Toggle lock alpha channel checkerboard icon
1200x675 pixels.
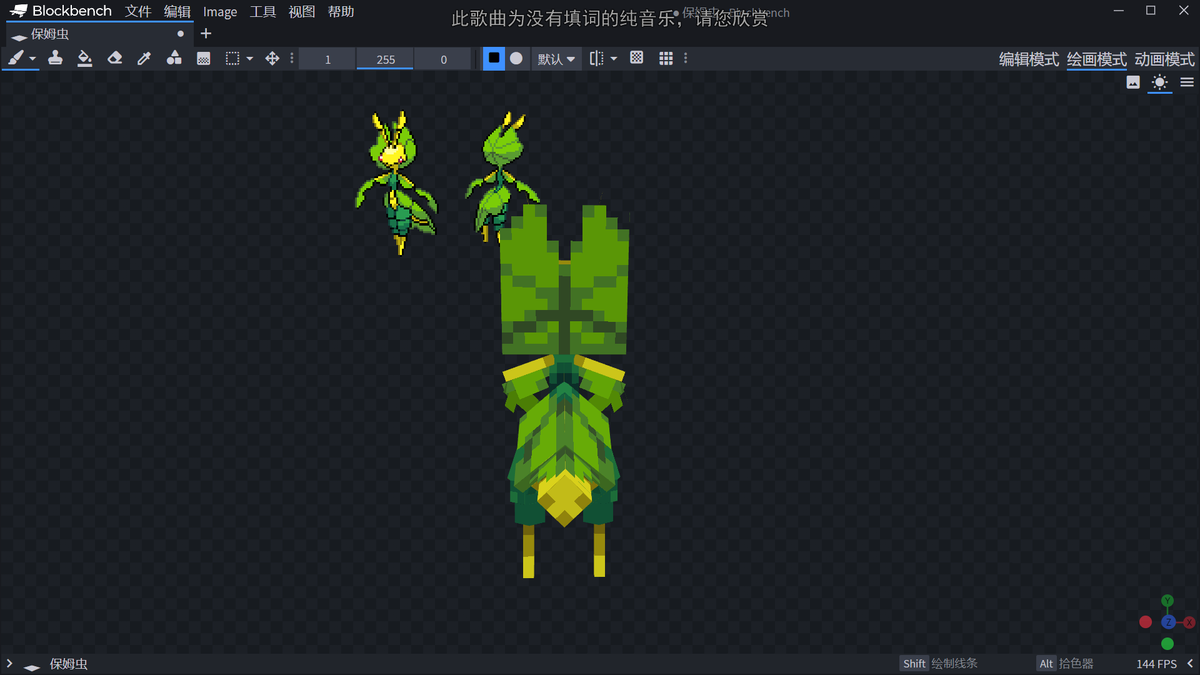[x=636, y=58]
